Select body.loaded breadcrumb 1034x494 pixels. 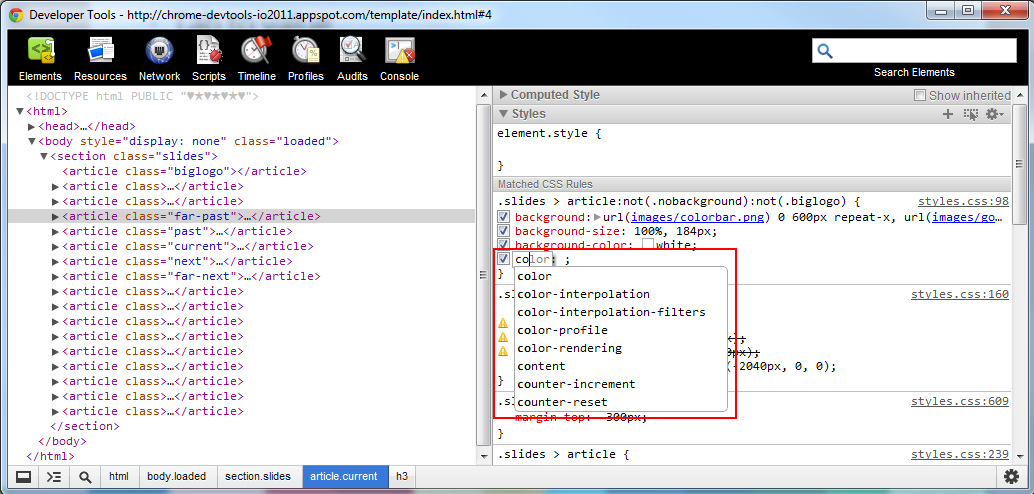pos(177,476)
